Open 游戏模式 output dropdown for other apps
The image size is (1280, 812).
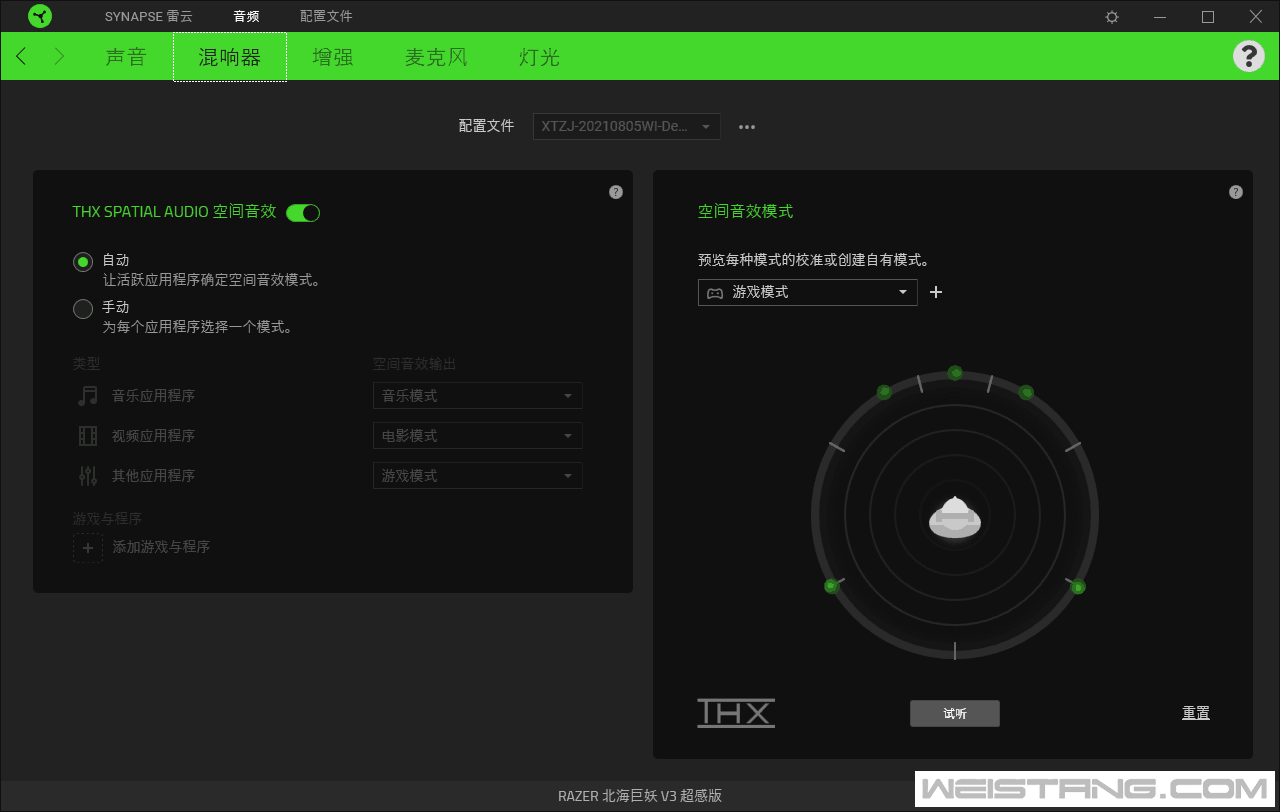pyautogui.click(x=478, y=476)
